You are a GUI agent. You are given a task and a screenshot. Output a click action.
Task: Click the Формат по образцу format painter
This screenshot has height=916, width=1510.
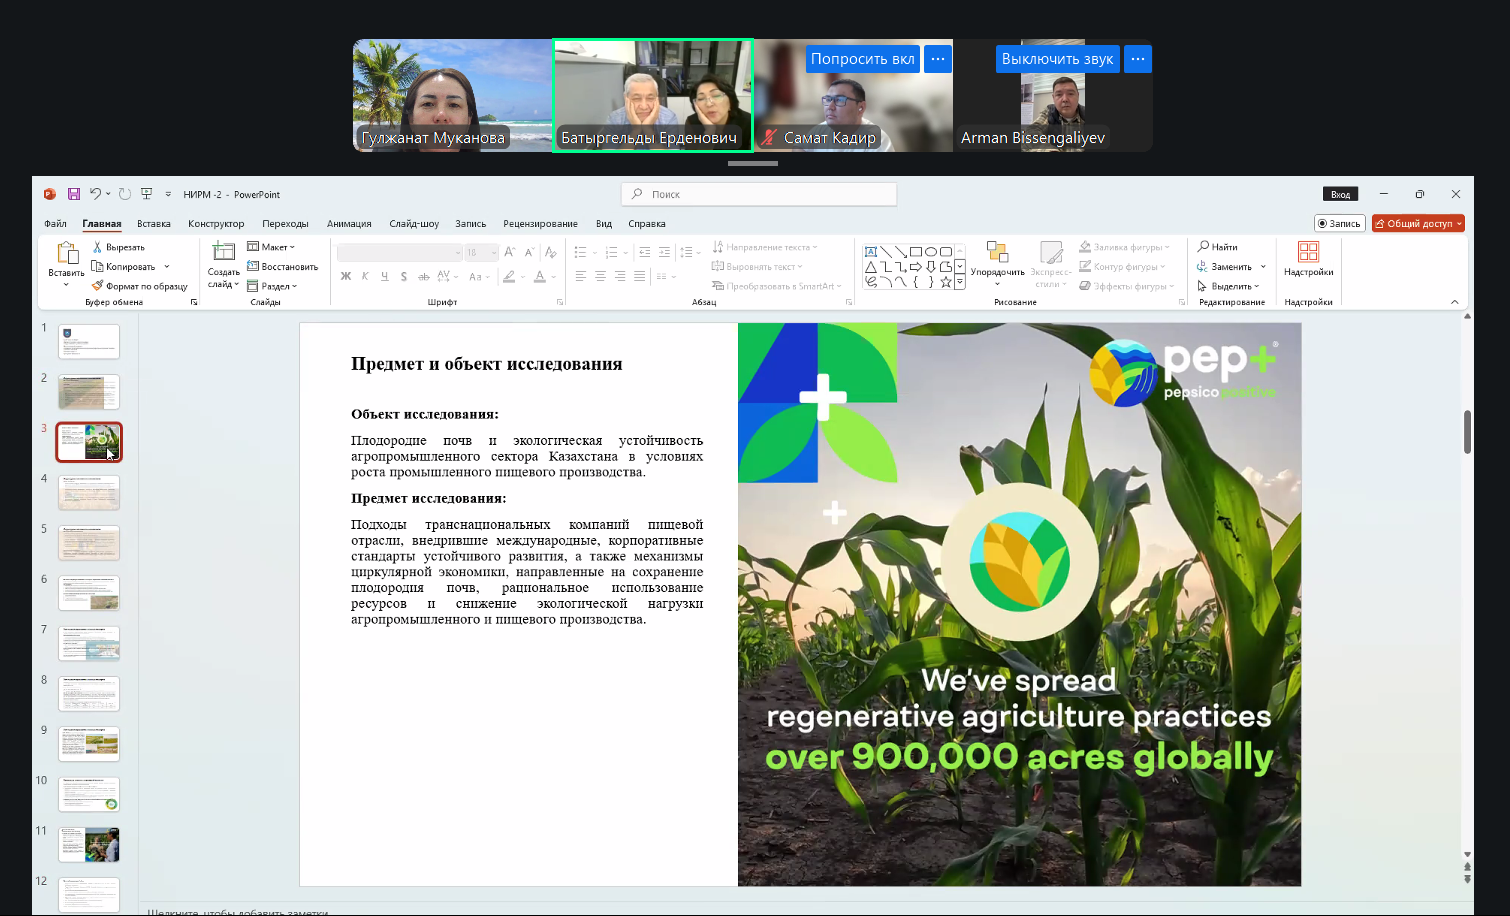coord(139,286)
